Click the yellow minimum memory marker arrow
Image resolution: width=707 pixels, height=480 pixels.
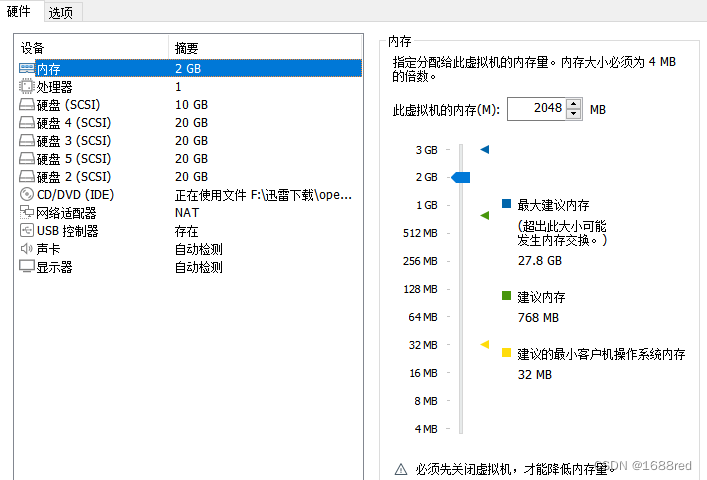pos(485,344)
